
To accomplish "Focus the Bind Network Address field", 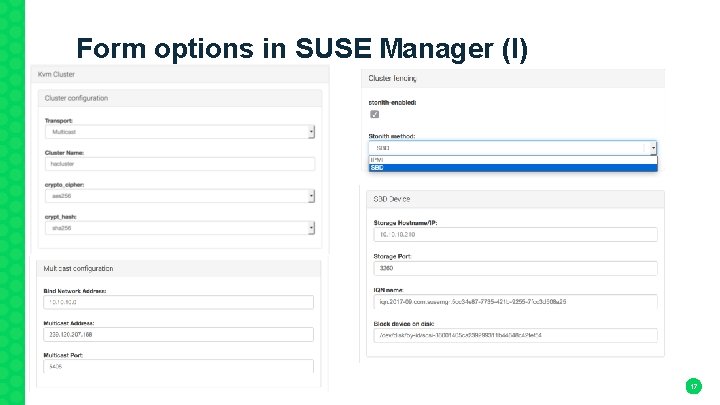I will click(180, 301).
